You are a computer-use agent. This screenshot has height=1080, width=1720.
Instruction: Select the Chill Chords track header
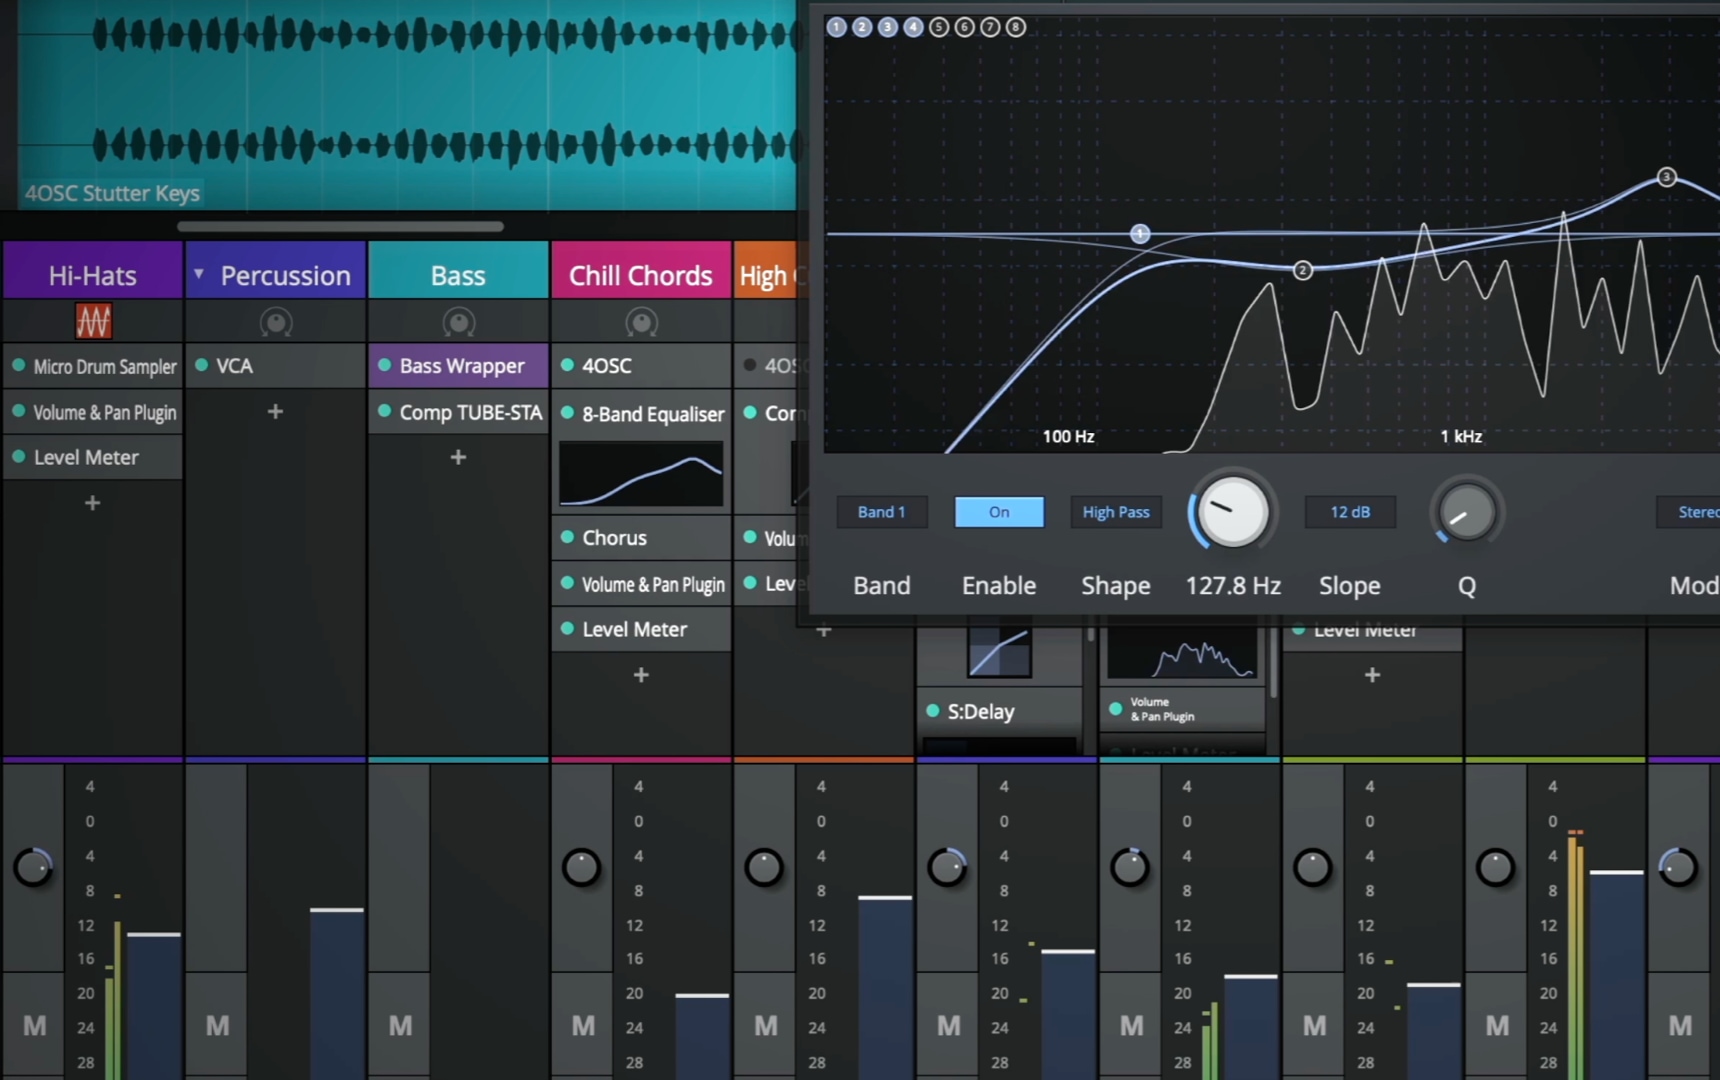(x=641, y=275)
